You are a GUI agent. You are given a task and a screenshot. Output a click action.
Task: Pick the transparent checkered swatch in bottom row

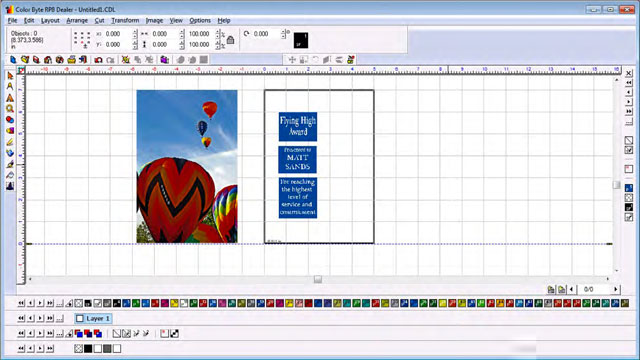tap(78, 349)
